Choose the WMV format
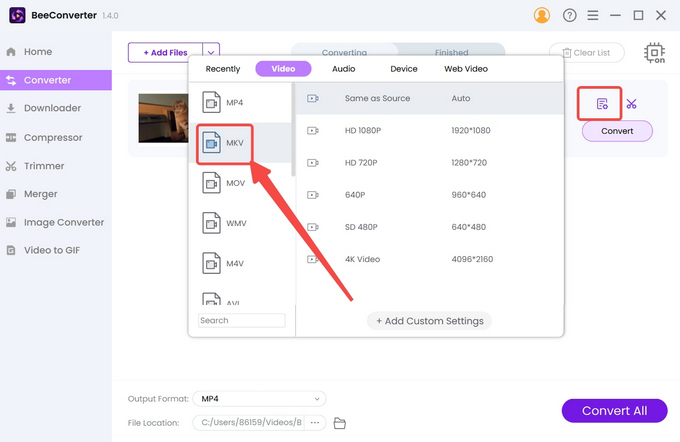The width and height of the screenshot is (680, 442). (241, 223)
